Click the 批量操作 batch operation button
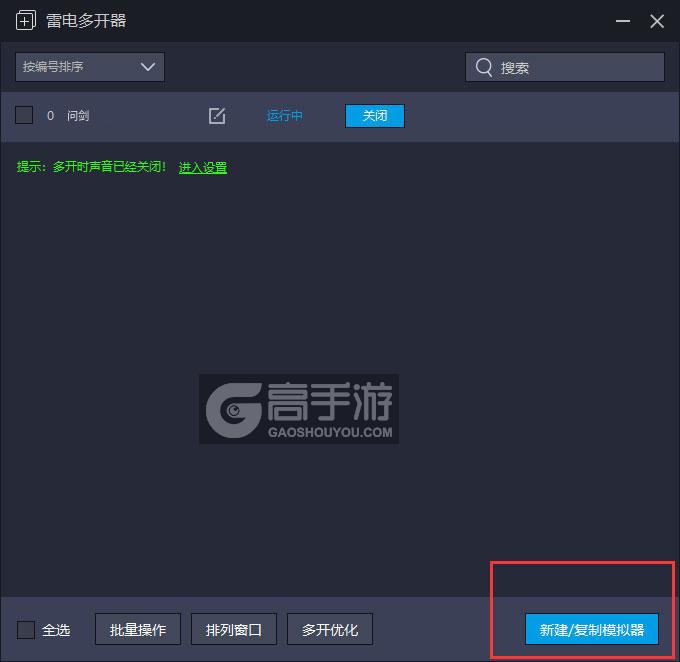 point(138,629)
